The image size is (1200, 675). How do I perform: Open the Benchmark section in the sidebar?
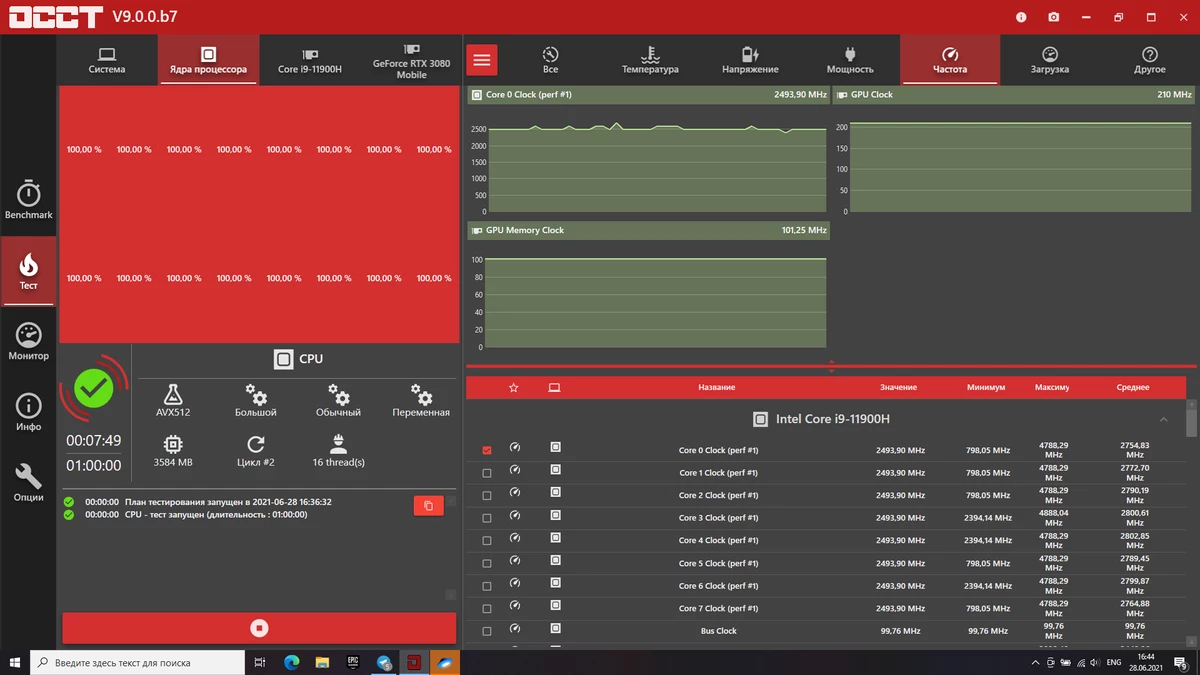click(28, 200)
